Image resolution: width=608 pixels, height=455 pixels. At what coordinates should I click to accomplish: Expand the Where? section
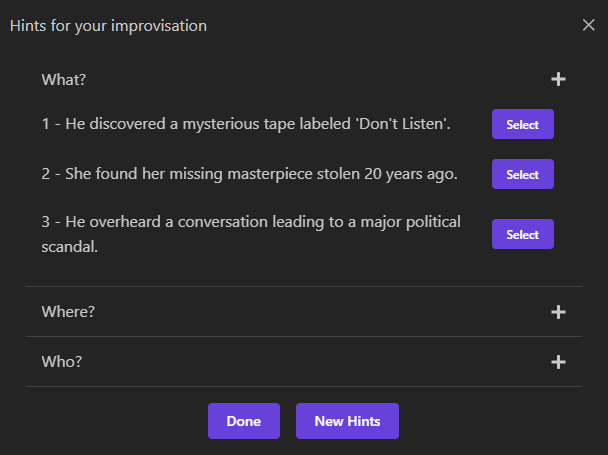304,312
